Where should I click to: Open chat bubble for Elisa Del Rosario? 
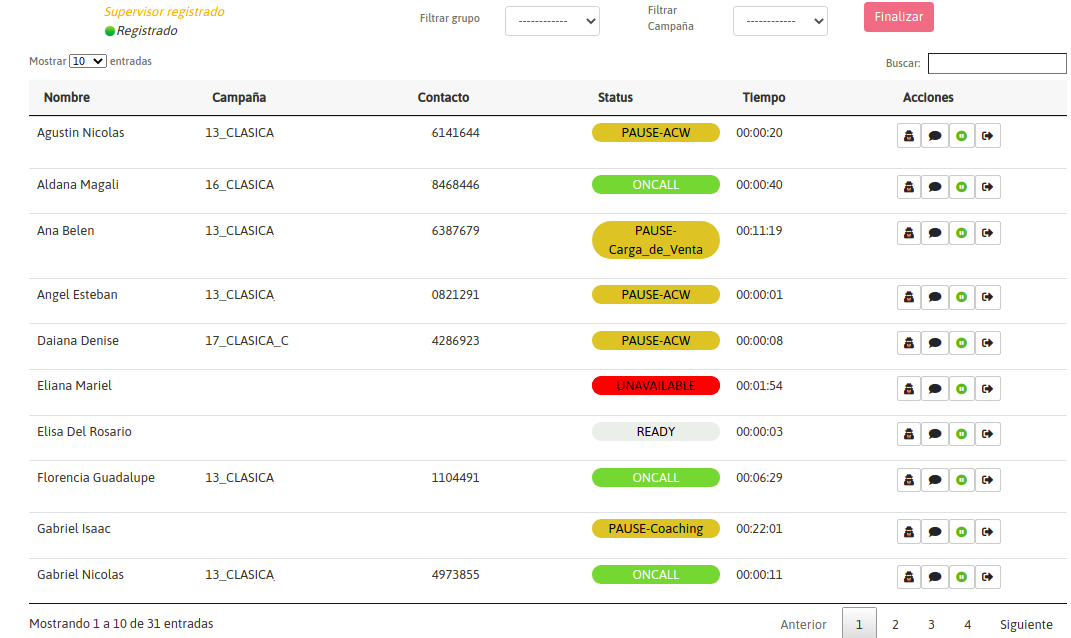pos(935,434)
